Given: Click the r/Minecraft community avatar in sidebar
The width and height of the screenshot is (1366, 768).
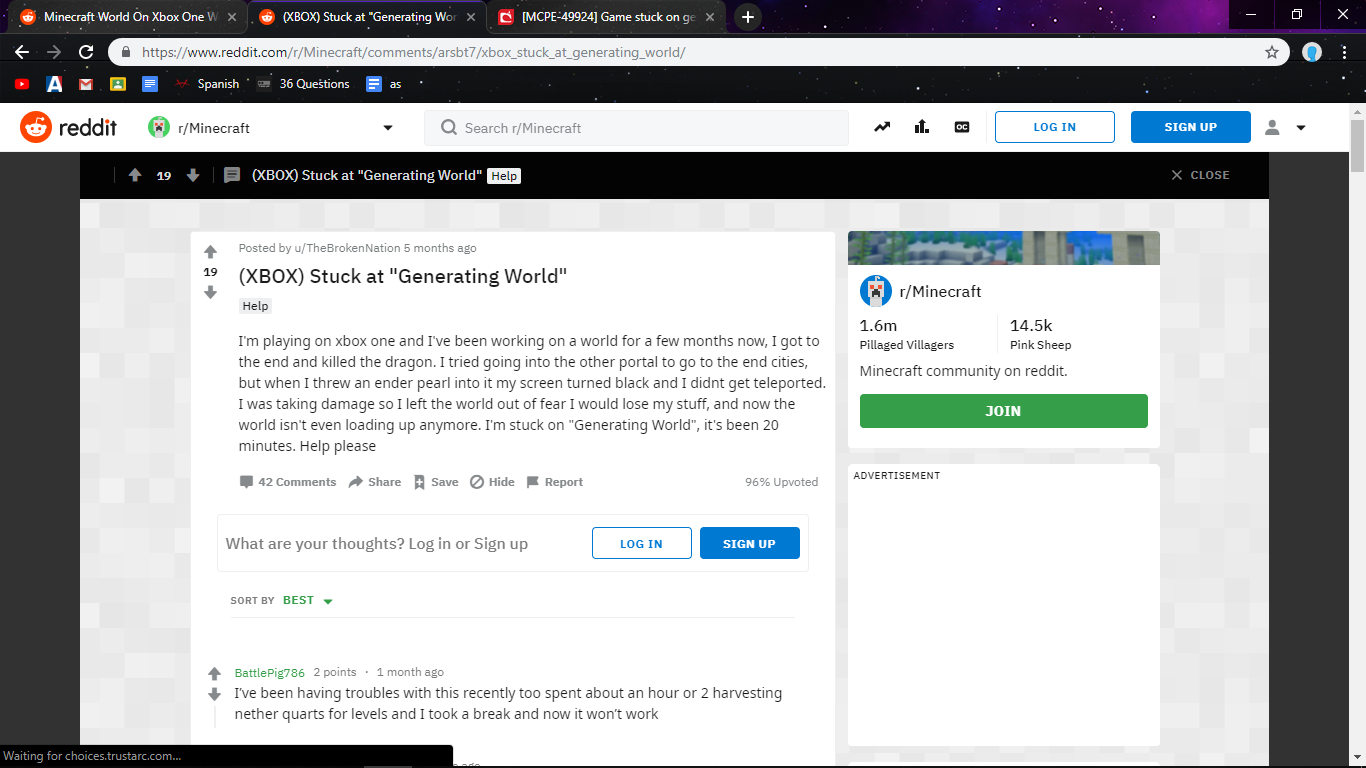Looking at the screenshot, I should point(876,291).
